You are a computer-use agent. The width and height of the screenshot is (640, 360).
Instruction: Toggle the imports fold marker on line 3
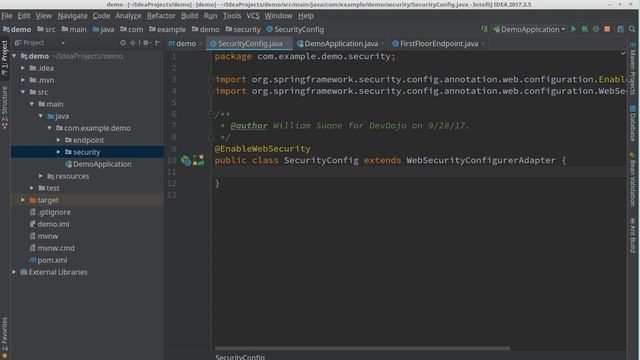point(211,79)
